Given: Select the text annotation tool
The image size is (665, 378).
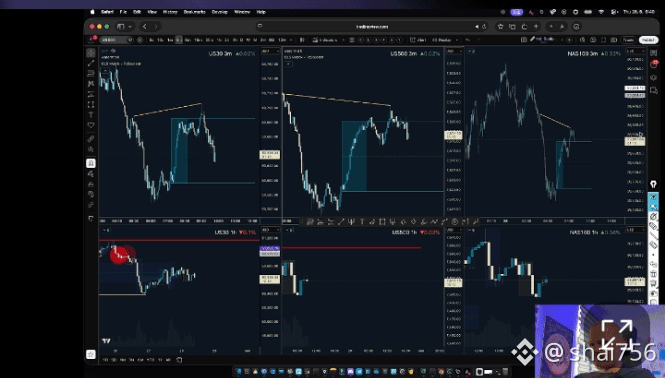Looking at the screenshot, I should [x=91, y=115].
